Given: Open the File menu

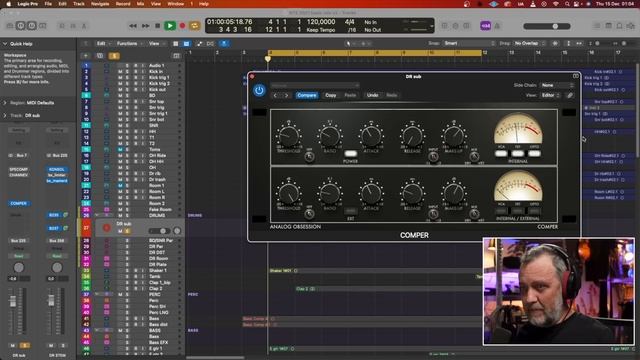Looking at the screenshot, I should pyautogui.click(x=48, y=4).
